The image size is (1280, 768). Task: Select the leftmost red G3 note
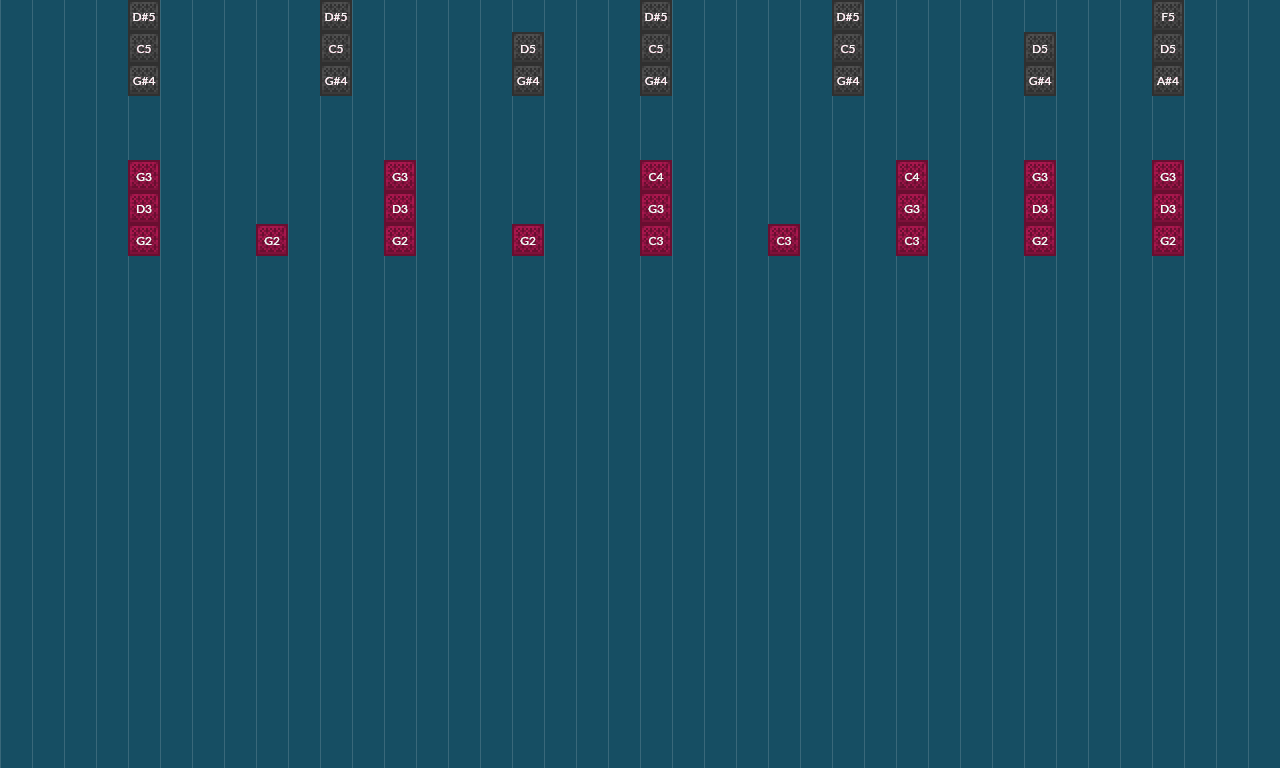click(144, 176)
